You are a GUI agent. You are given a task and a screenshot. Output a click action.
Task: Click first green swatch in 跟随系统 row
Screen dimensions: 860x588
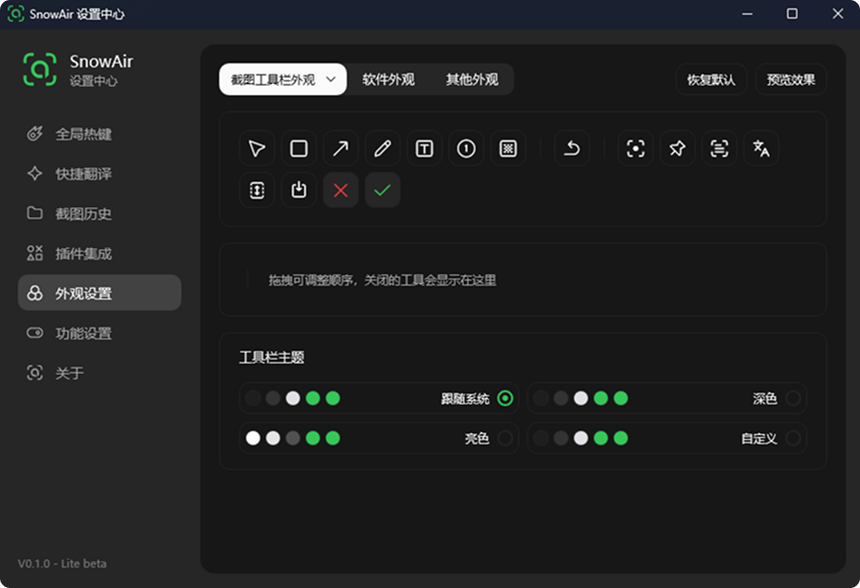pos(313,398)
